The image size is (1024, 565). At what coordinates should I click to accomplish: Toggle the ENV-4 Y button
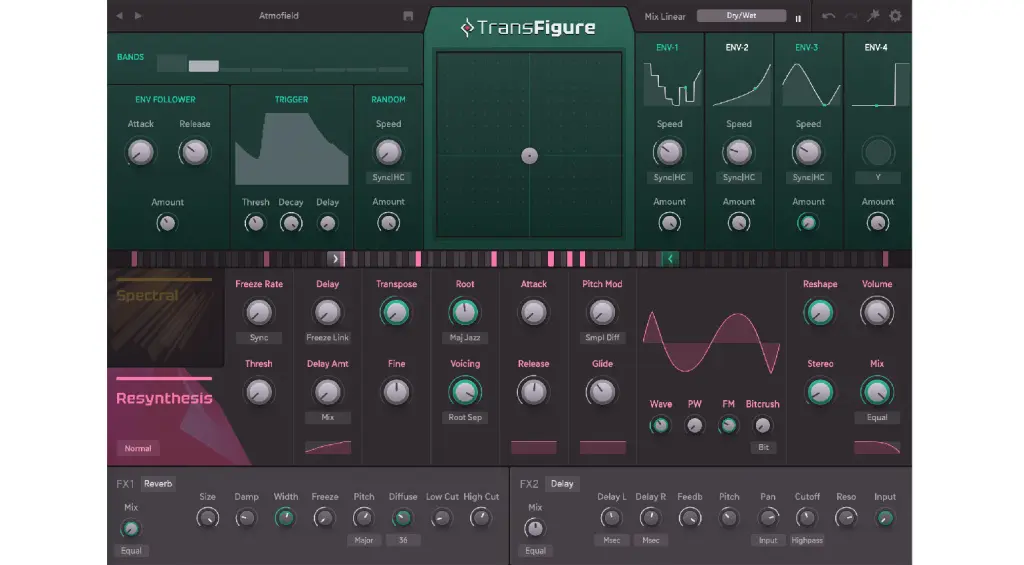pyautogui.click(x=878, y=178)
